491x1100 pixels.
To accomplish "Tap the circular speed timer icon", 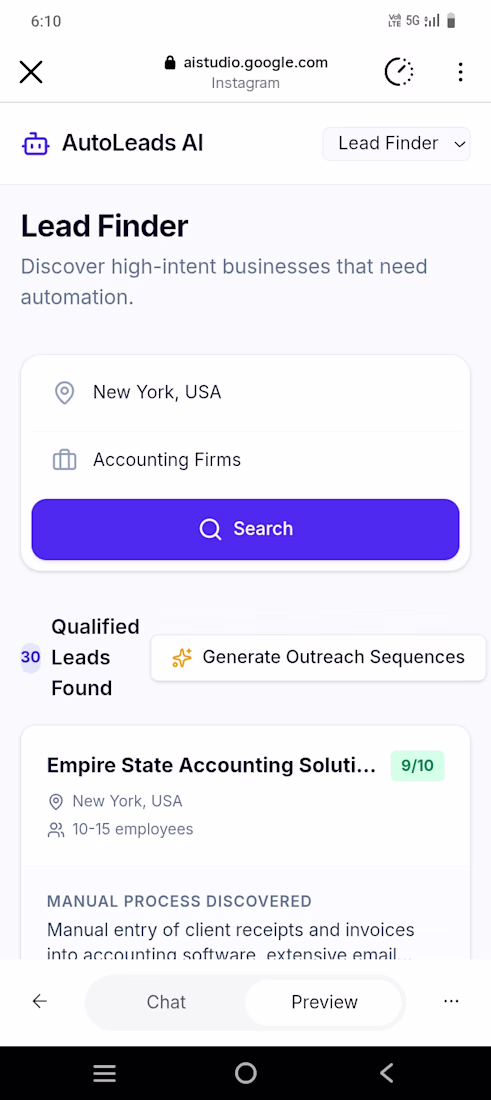I will [x=399, y=72].
